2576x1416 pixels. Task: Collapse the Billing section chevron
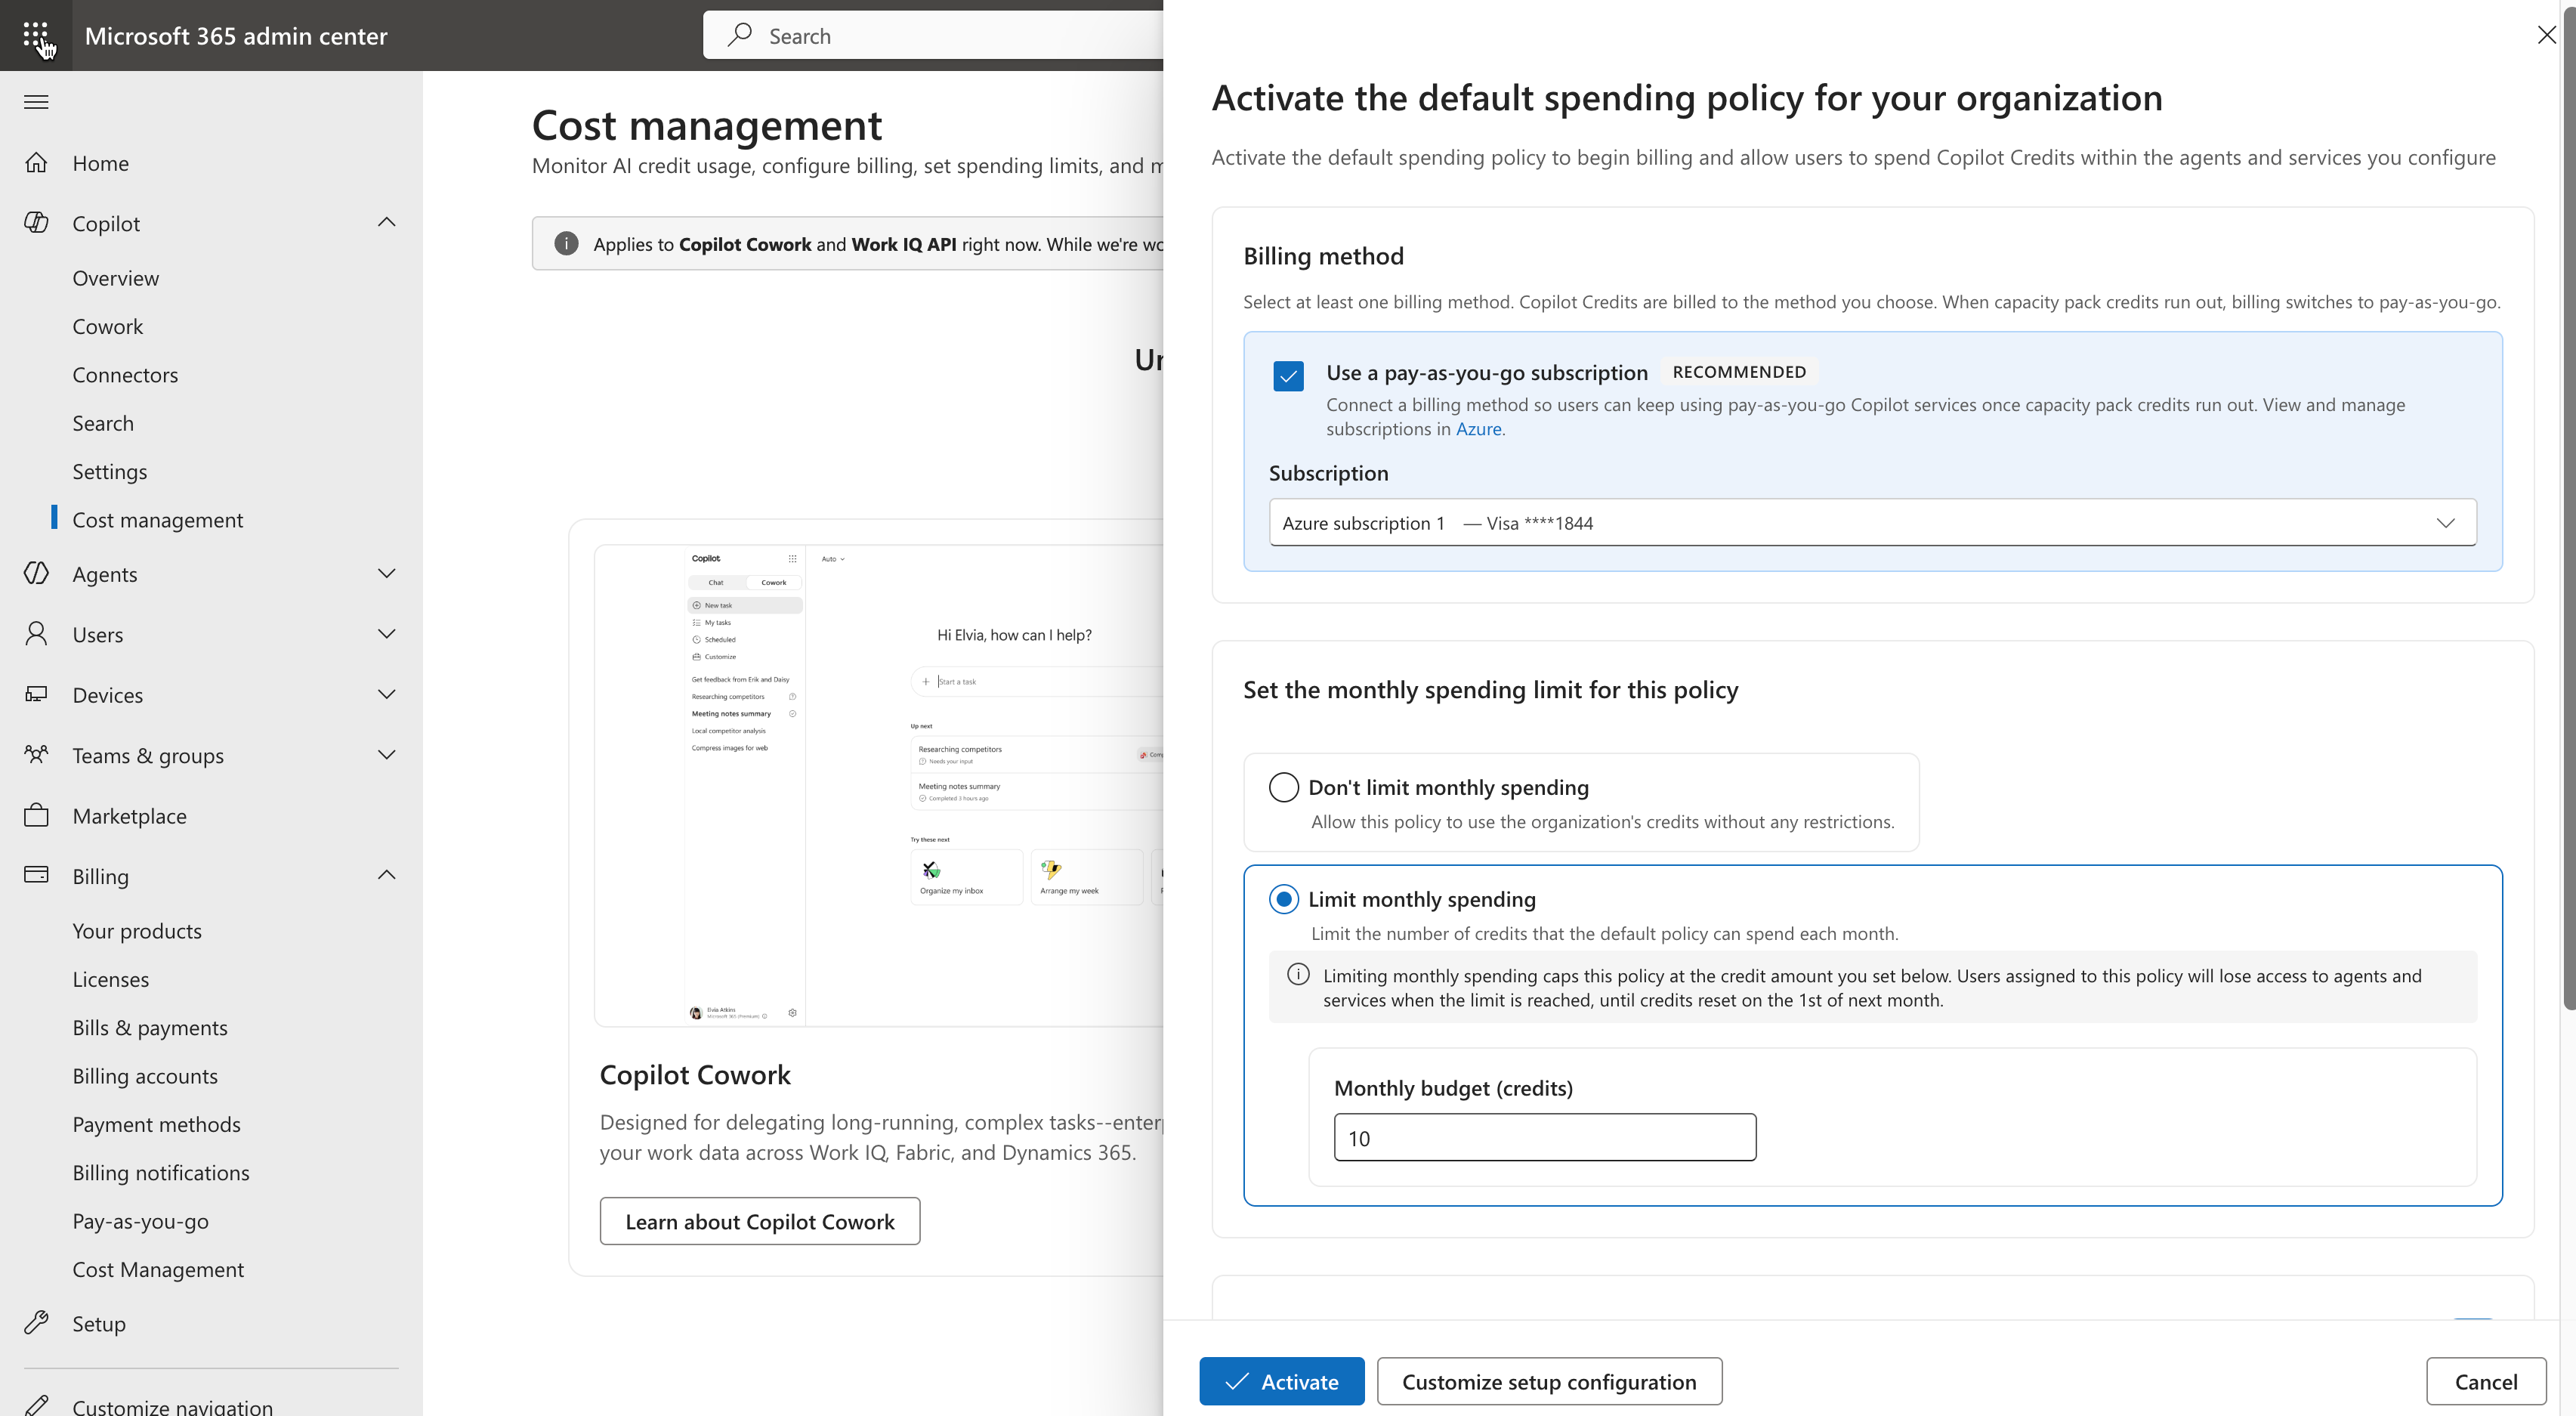pos(386,875)
